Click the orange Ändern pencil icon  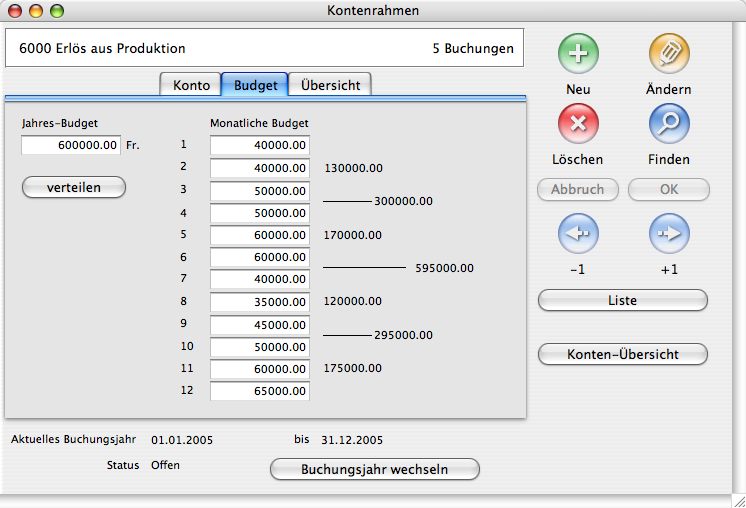[x=669, y=53]
